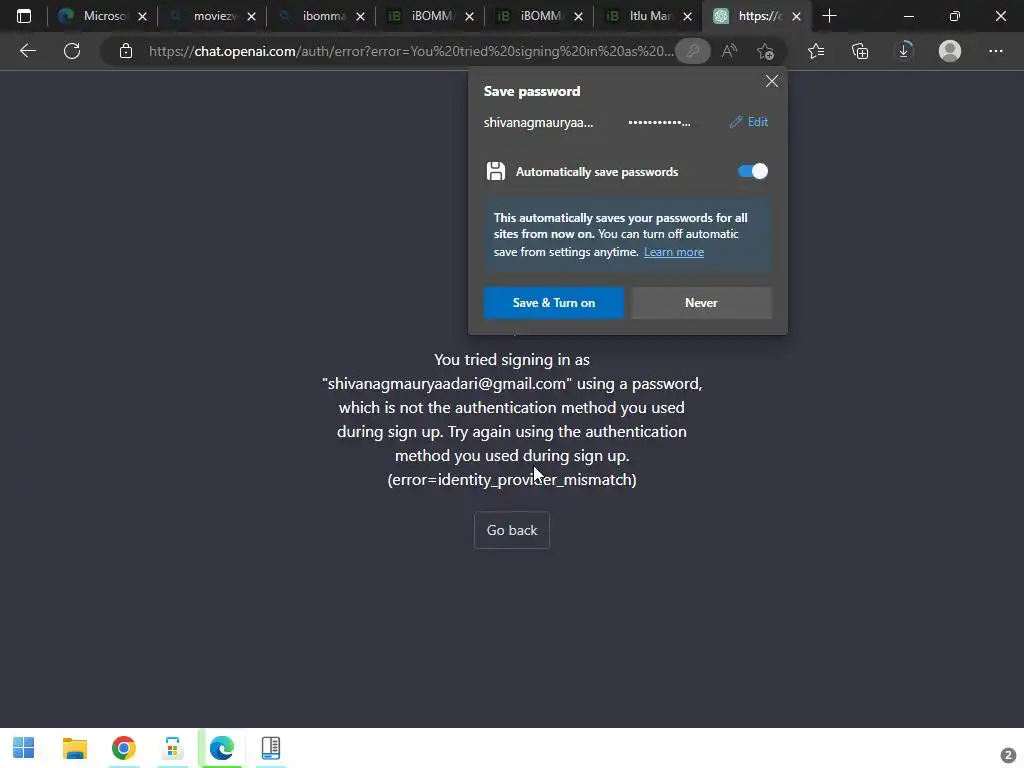Open the Collections icon

[860, 51]
